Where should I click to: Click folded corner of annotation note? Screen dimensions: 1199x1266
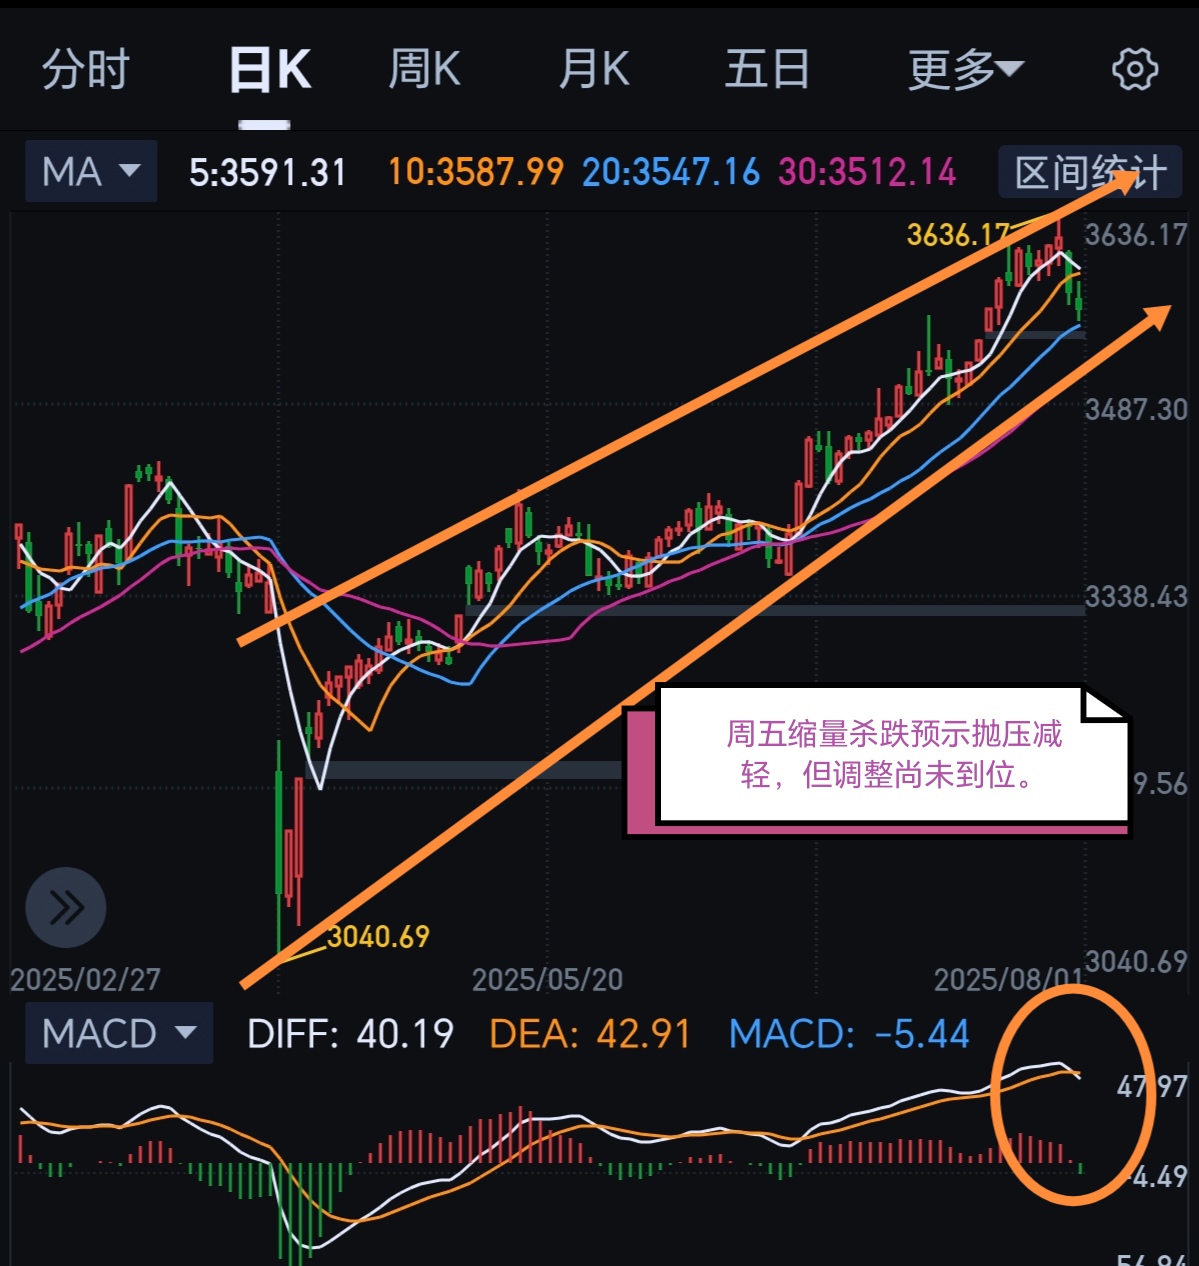click(x=1104, y=704)
